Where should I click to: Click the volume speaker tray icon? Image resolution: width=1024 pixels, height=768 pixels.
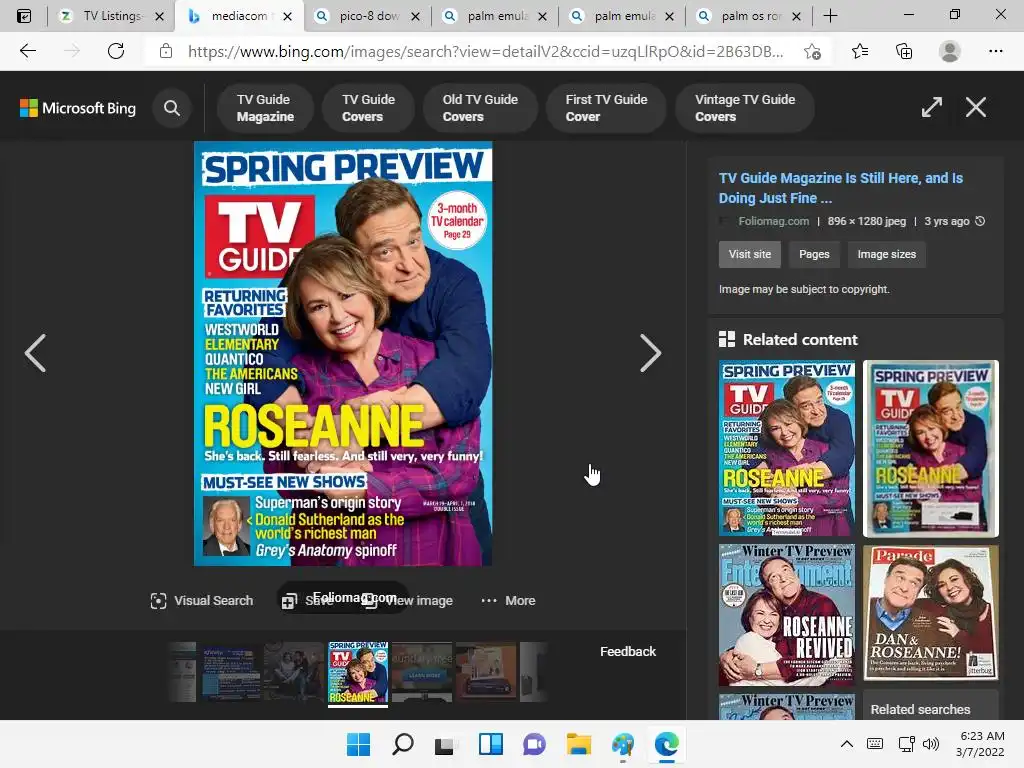(931, 744)
